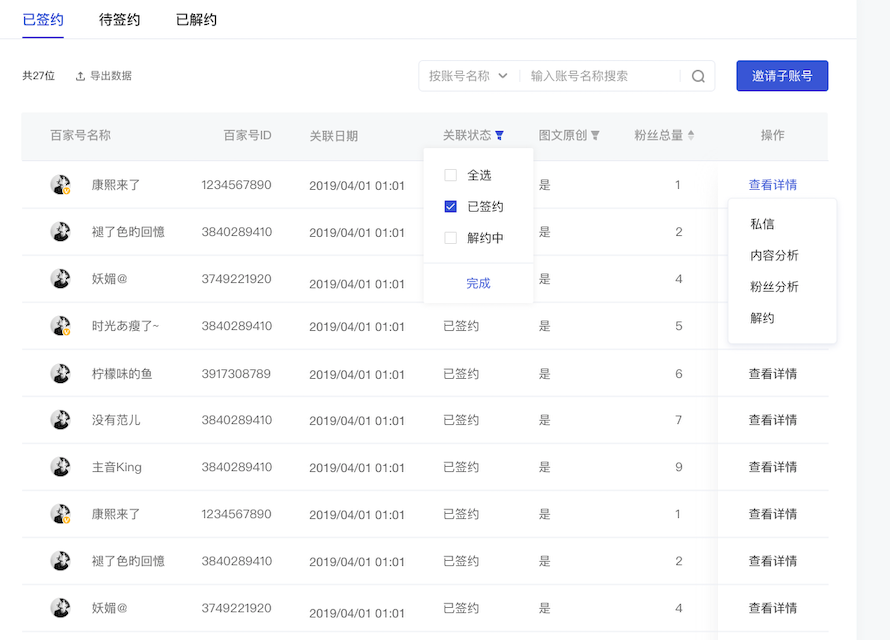Check the 解约中 checkbox
Image resolution: width=890 pixels, height=640 pixels.
[451, 238]
